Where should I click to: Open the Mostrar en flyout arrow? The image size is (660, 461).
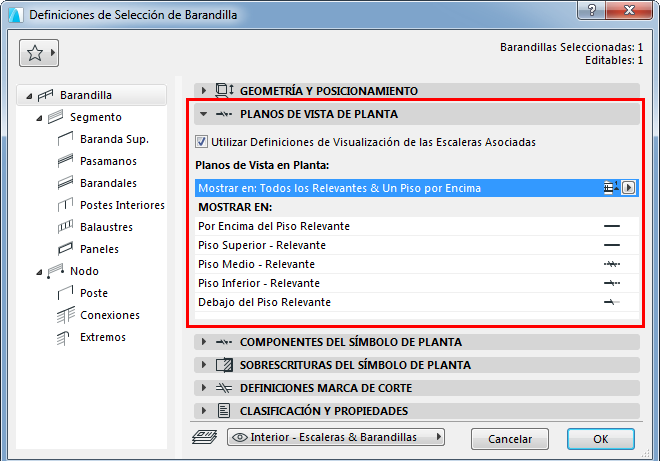coord(629,188)
